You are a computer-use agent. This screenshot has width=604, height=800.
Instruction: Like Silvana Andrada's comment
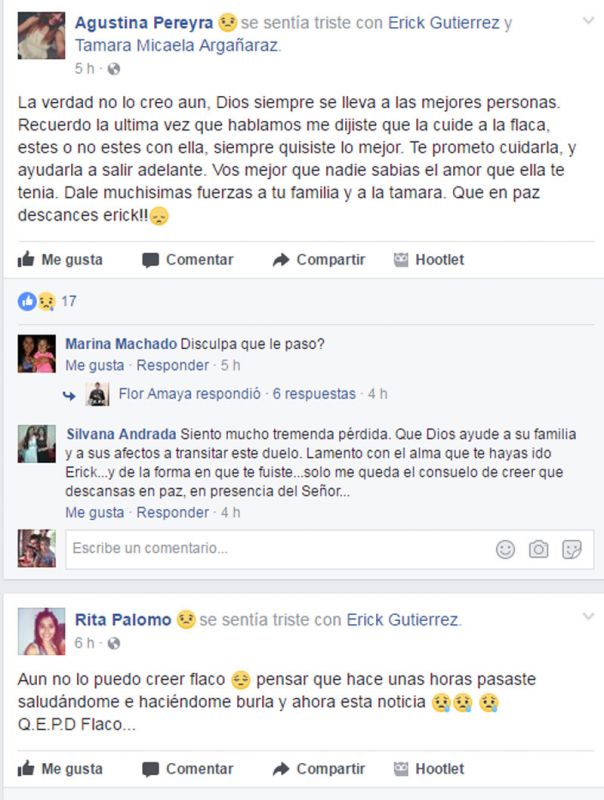(95, 512)
